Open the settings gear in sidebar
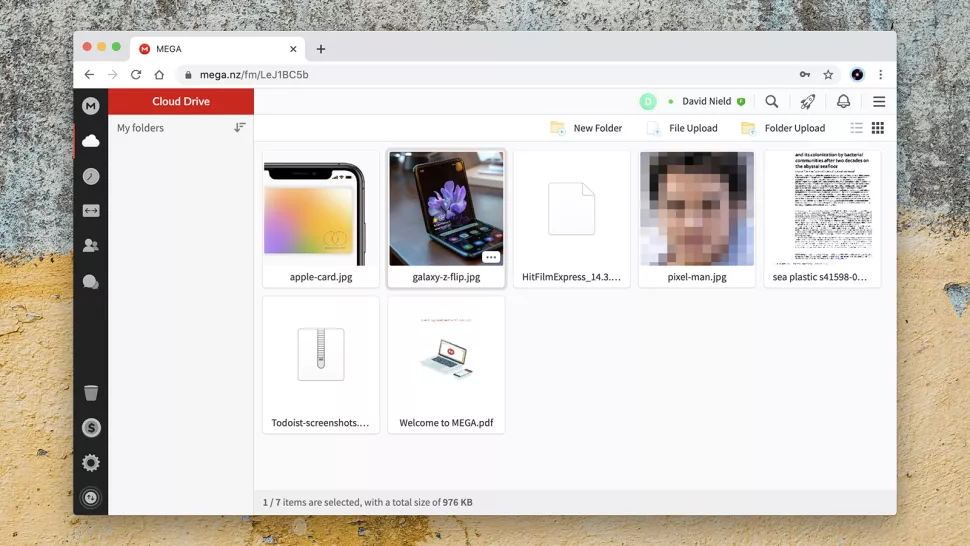Image resolution: width=970 pixels, height=546 pixels. pos(91,463)
